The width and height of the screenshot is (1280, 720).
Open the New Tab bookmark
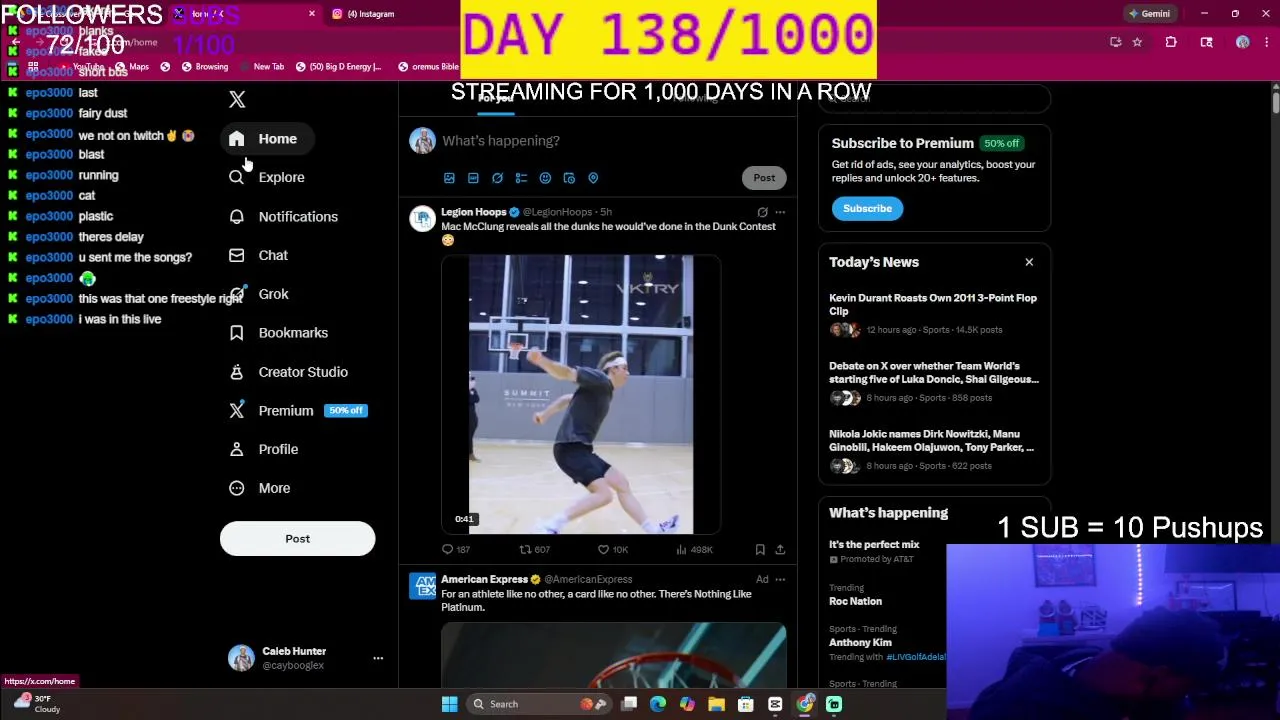(261, 67)
